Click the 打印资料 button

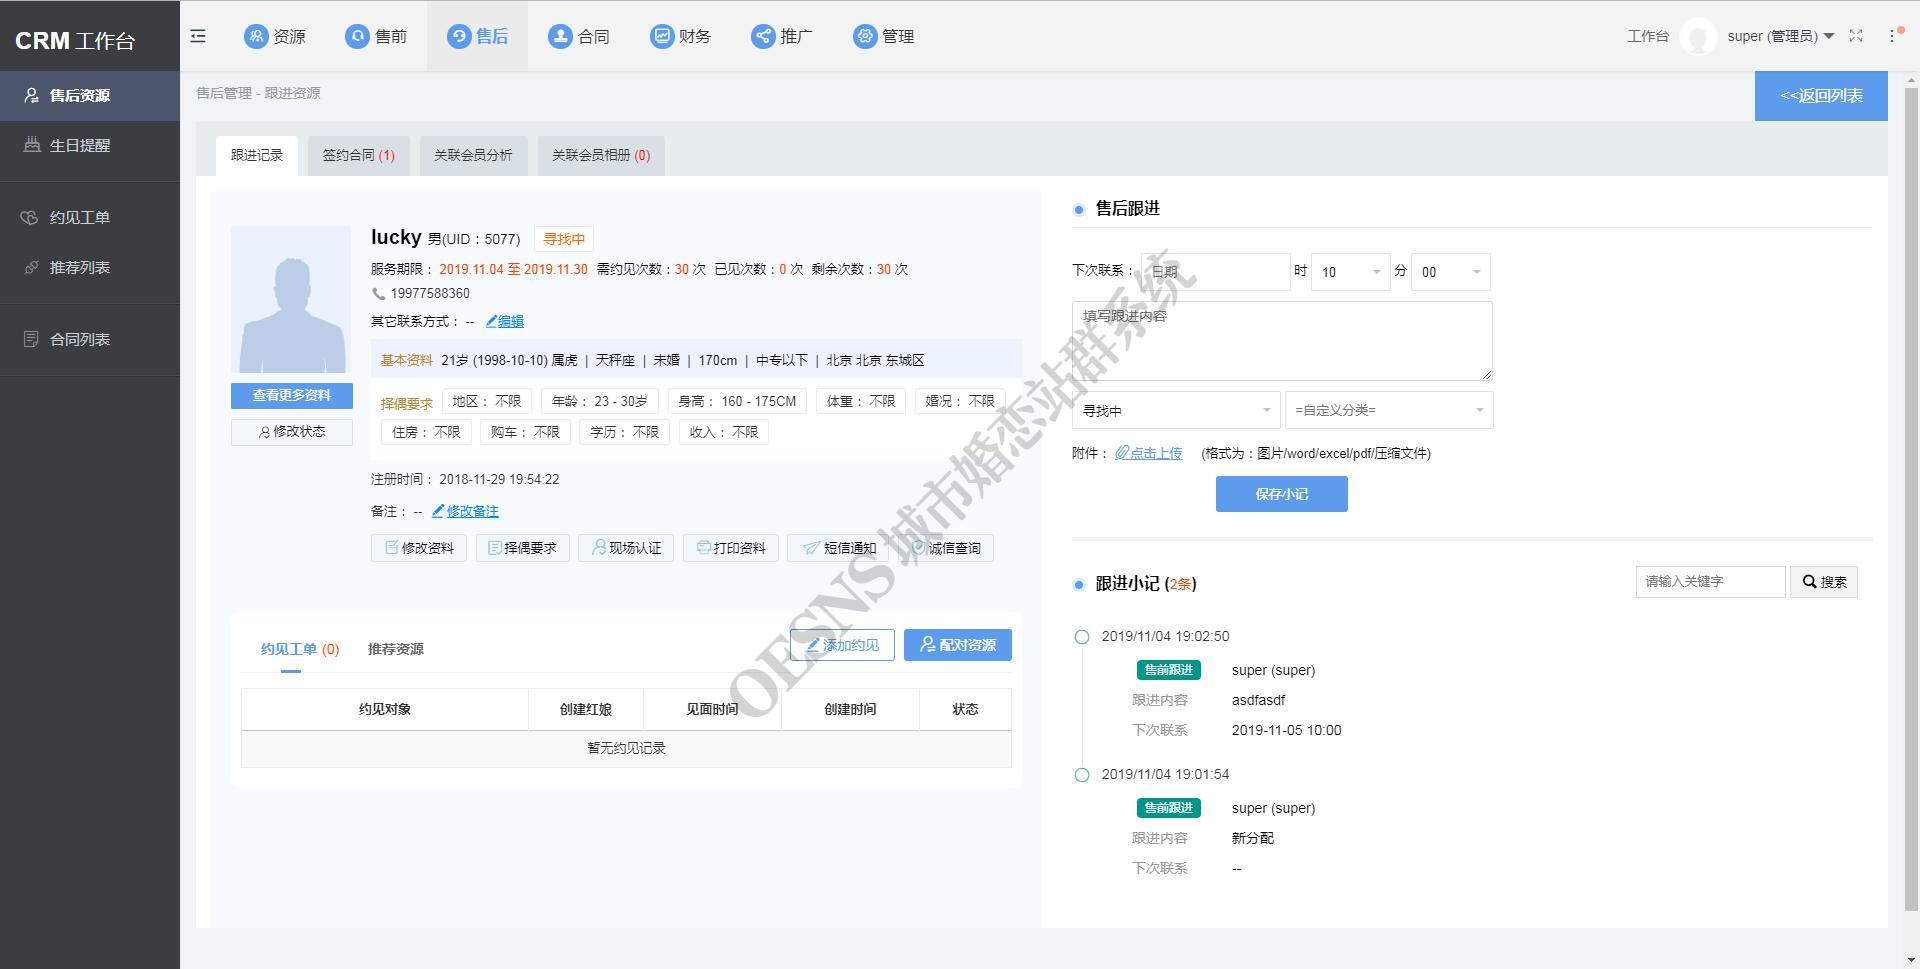(731, 548)
